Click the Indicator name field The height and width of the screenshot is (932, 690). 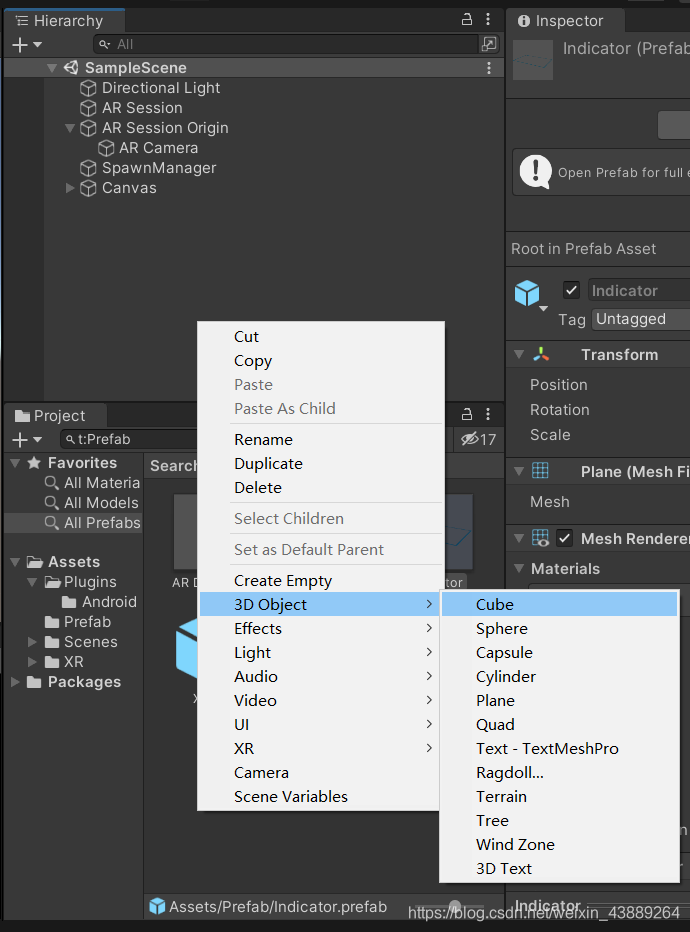click(x=639, y=291)
